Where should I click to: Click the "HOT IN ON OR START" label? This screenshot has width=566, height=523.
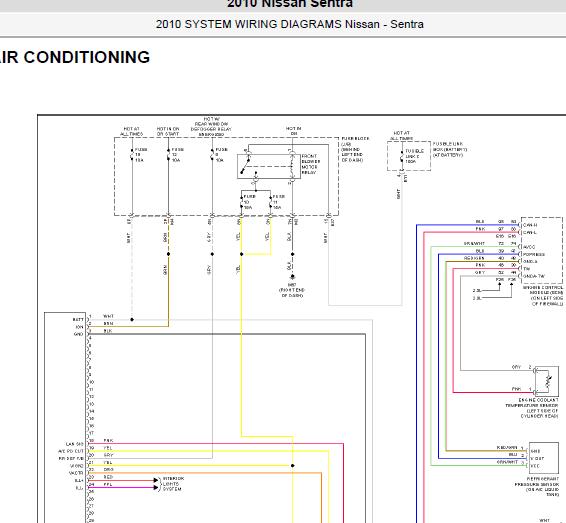168,131
